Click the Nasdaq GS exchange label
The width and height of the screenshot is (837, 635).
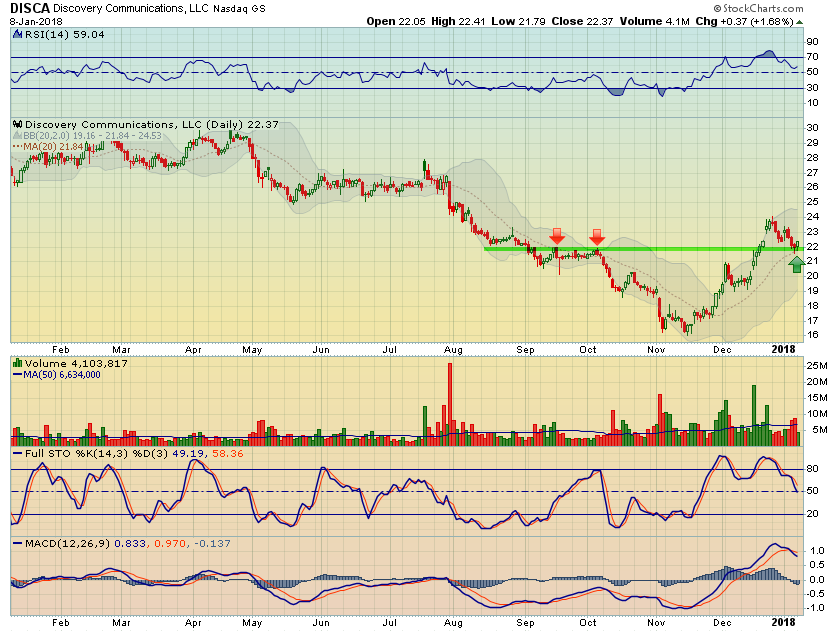tap(239, 9)
